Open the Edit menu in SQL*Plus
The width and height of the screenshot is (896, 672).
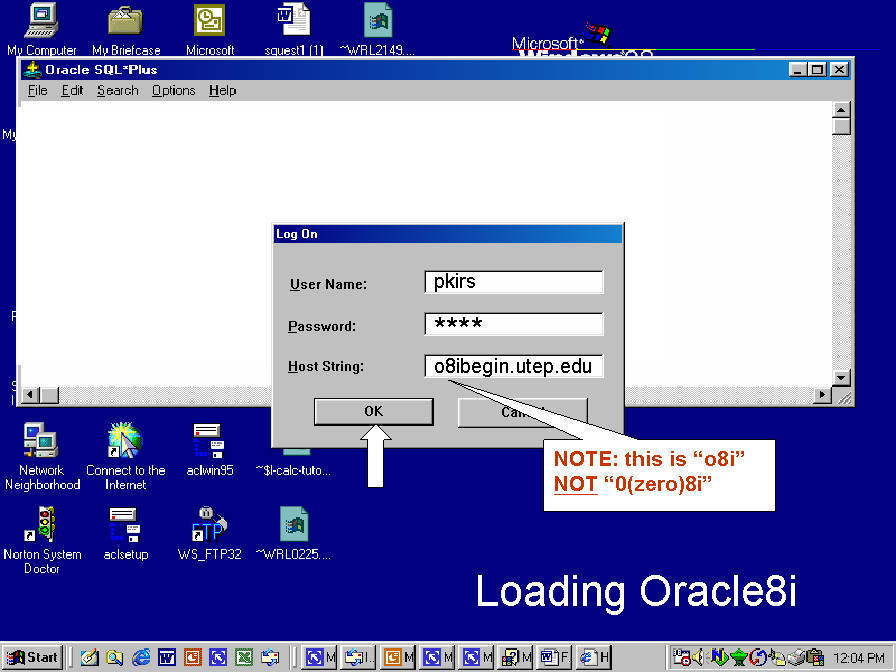[x=73, y=90]
